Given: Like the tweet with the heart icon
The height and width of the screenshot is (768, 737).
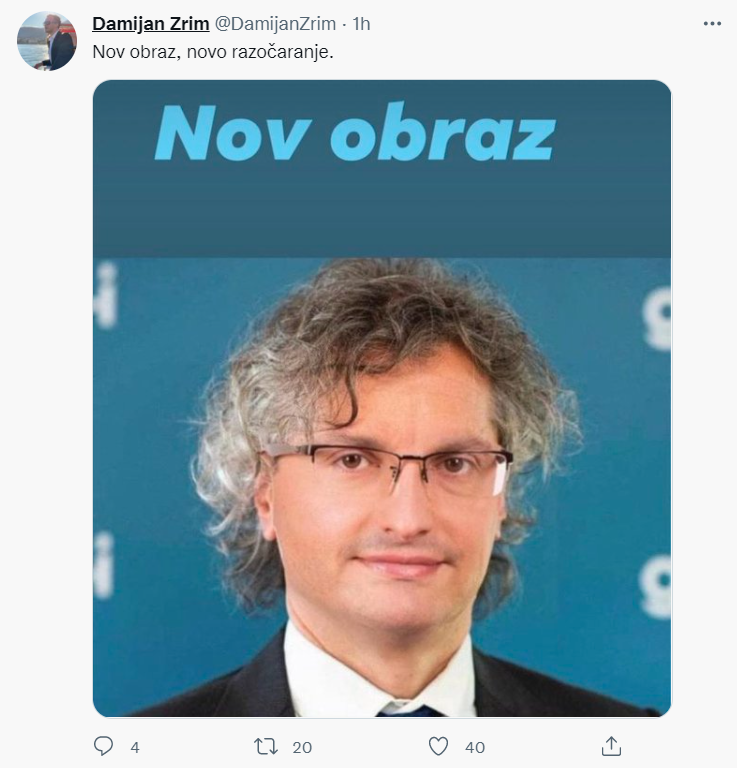Looking at the screenshot, I should click(438, 746).
